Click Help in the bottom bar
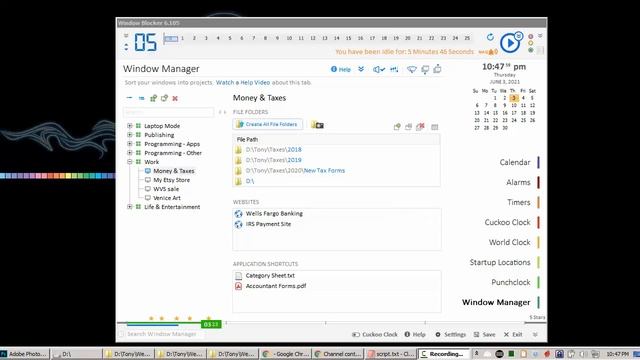 coord(415,334)
